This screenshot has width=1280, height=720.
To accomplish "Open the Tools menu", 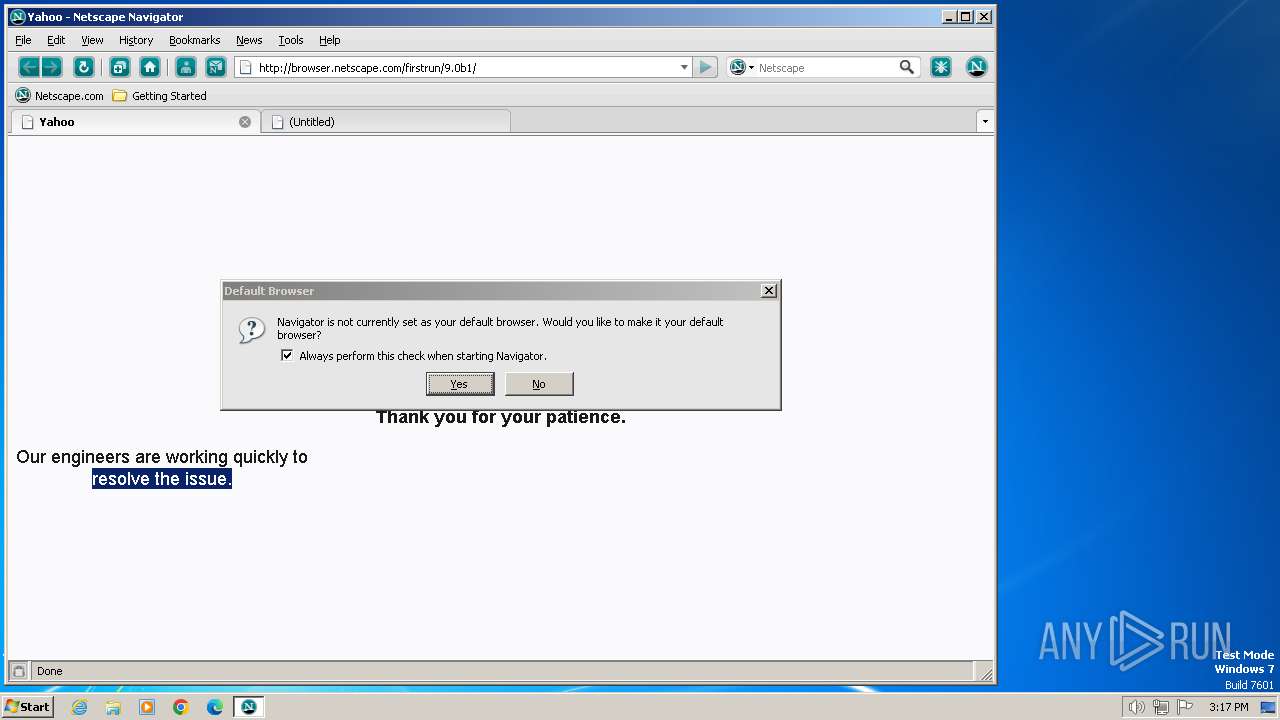I will [x=291, y=40].
